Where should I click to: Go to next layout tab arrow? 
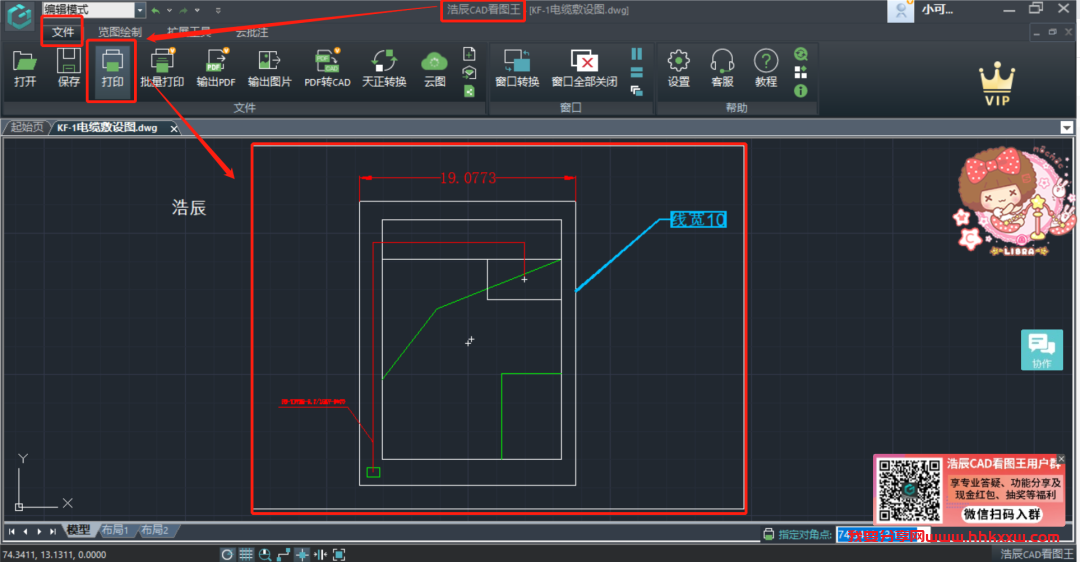point(39,531)
